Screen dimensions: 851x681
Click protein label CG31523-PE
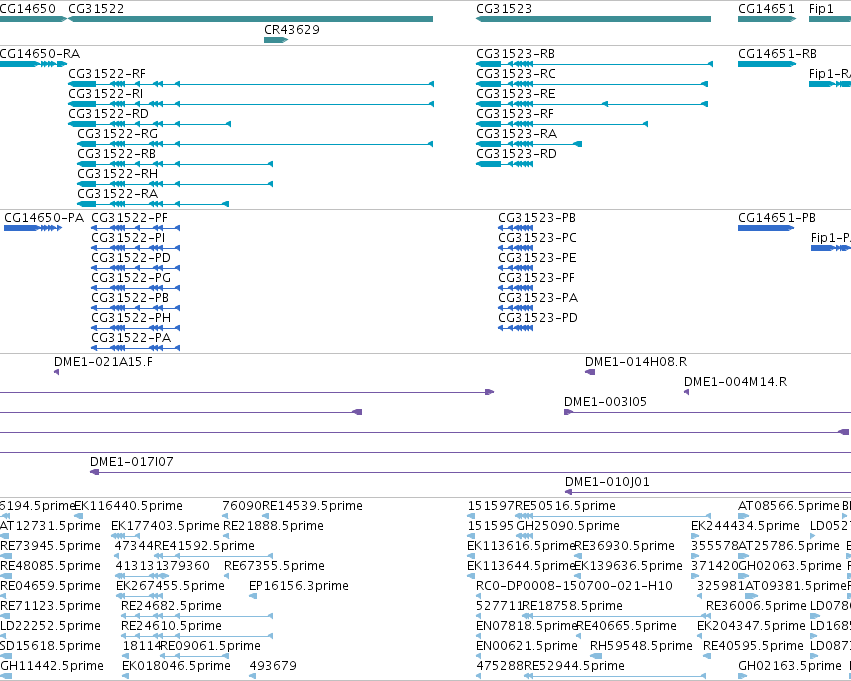pyautogui.click(x=537, y=258)
